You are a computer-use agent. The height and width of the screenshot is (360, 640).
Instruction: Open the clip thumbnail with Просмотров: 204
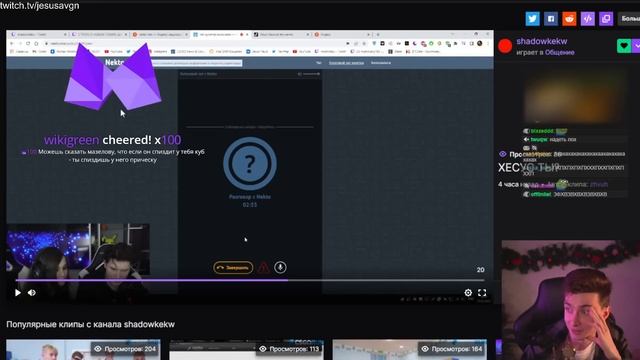pos(83,350)
